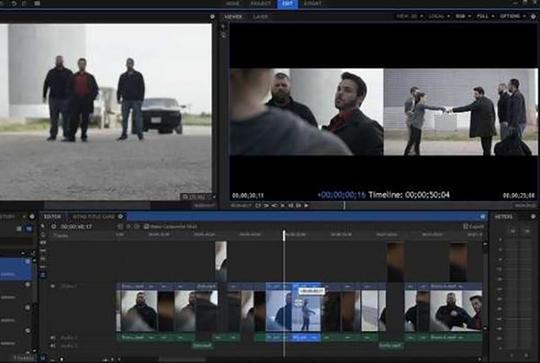The height and width of the screenshot is (363, 540).
Task: Click the viewer play button
Action: (306, 205)
